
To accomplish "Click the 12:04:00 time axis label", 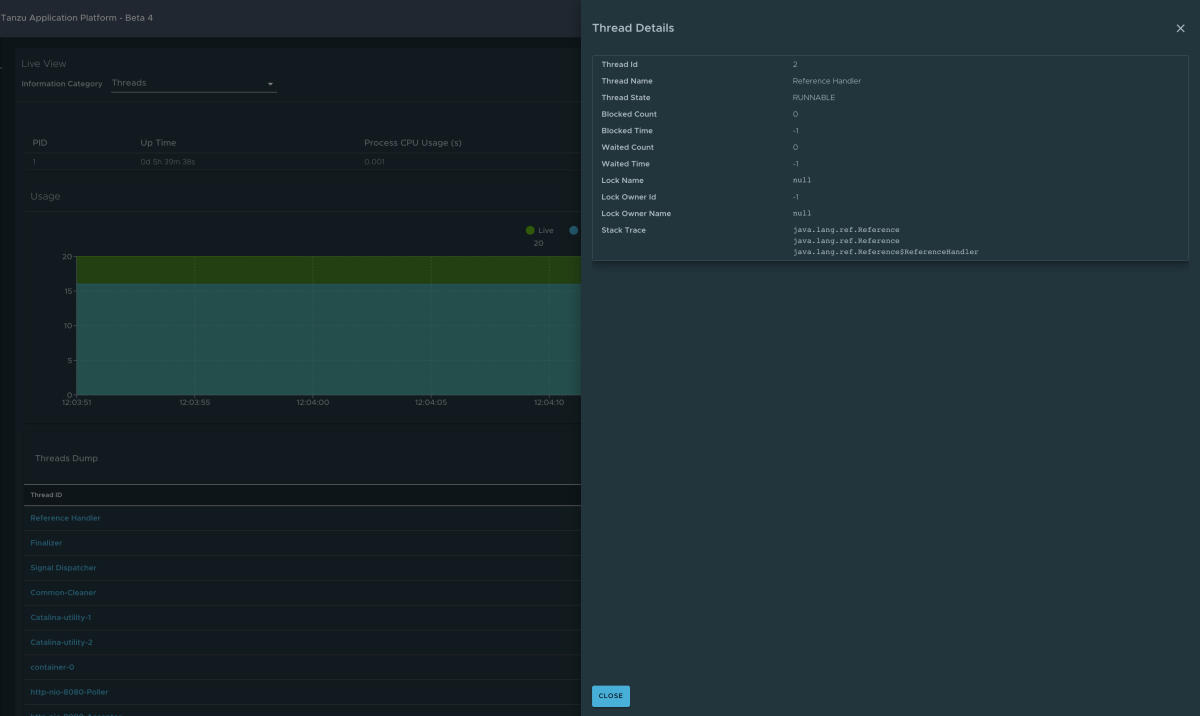I will pyautogui.click(x=313, y=402).
